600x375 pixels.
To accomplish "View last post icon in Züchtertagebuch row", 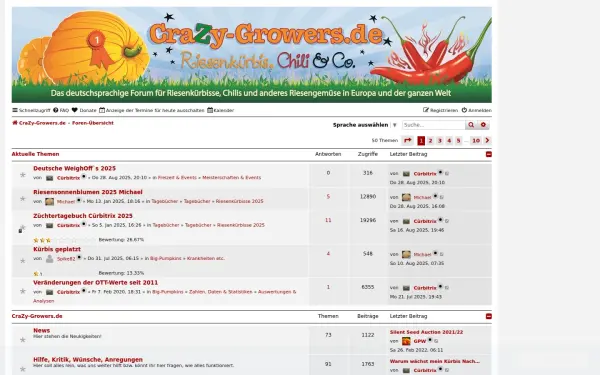I will pos(447,221).
